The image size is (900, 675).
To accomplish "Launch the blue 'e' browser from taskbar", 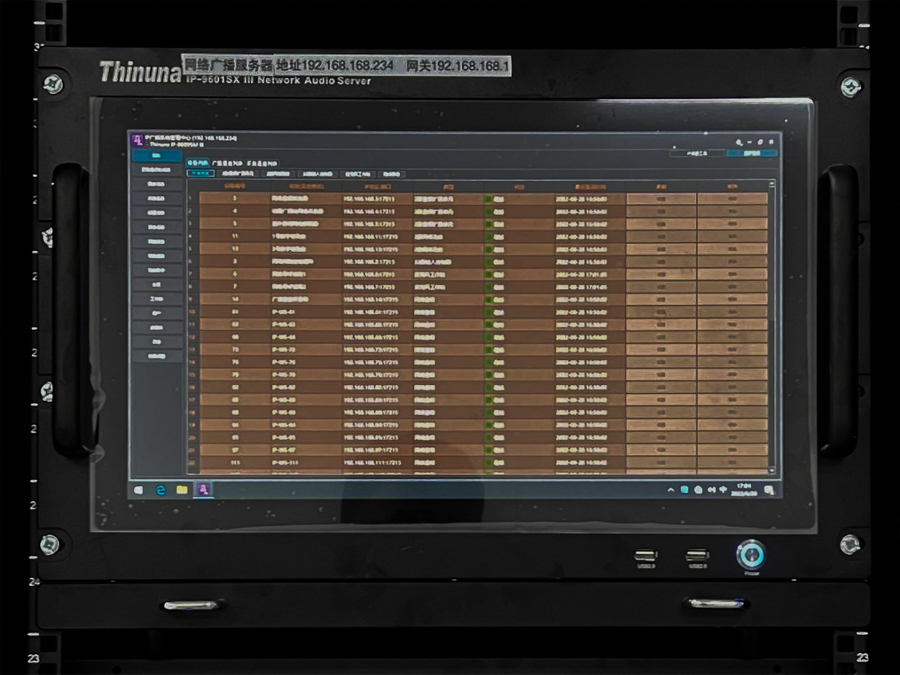I will [x=161, y=490].
